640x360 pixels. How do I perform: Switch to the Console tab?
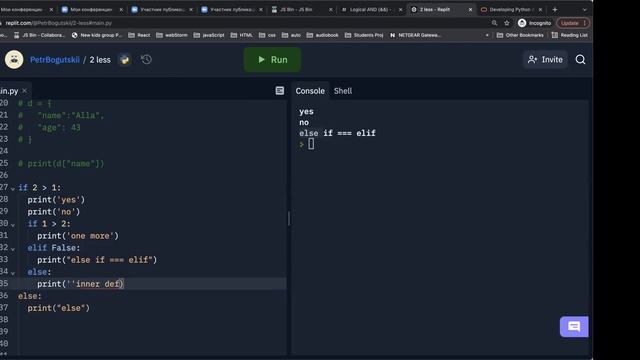point(310,91)
